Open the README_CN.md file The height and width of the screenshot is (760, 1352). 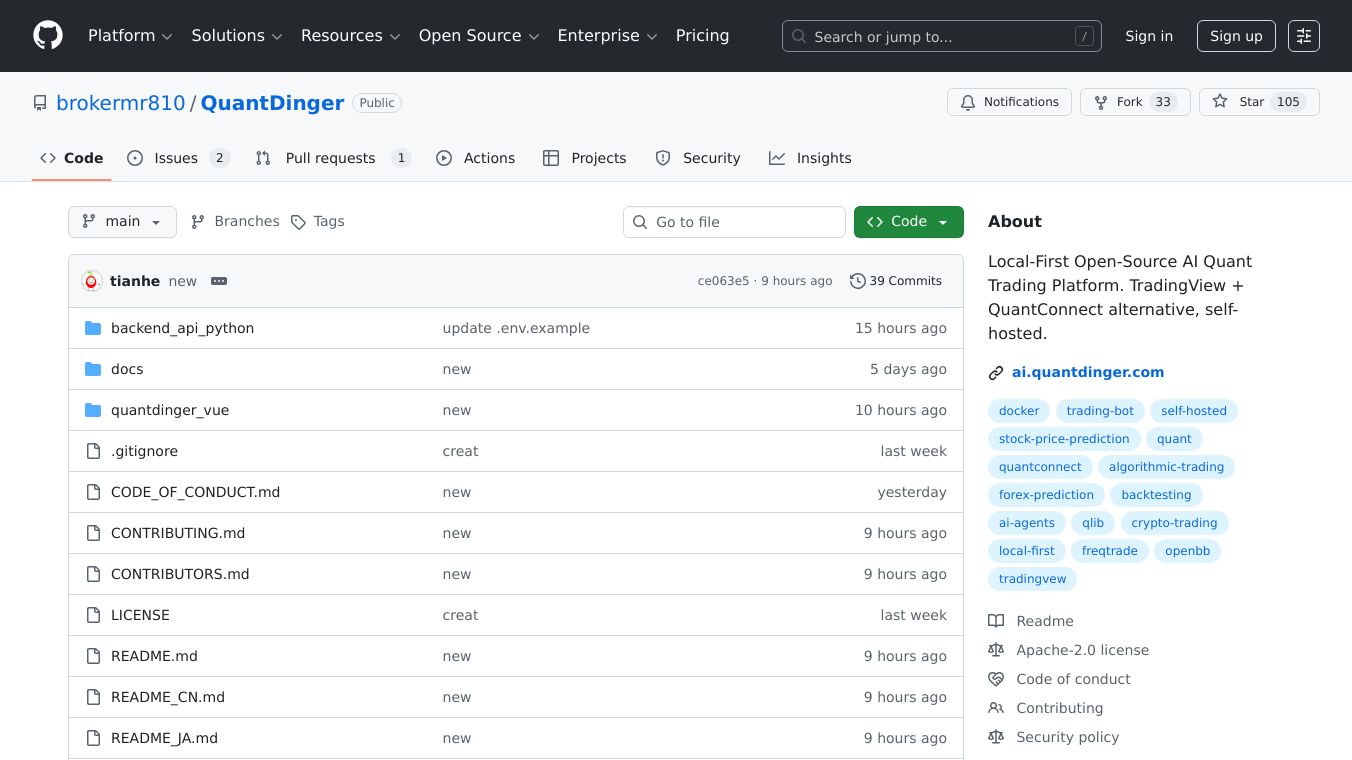pyautogui.click(x=168, y=697)
